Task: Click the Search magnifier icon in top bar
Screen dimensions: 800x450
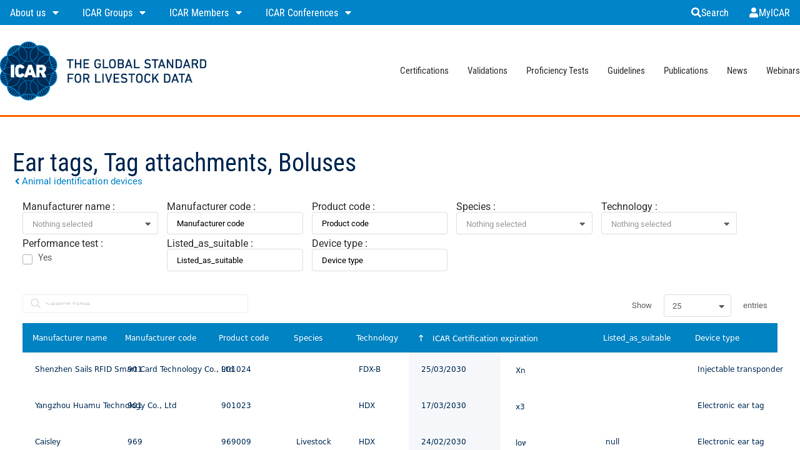Action: (695, 13)
